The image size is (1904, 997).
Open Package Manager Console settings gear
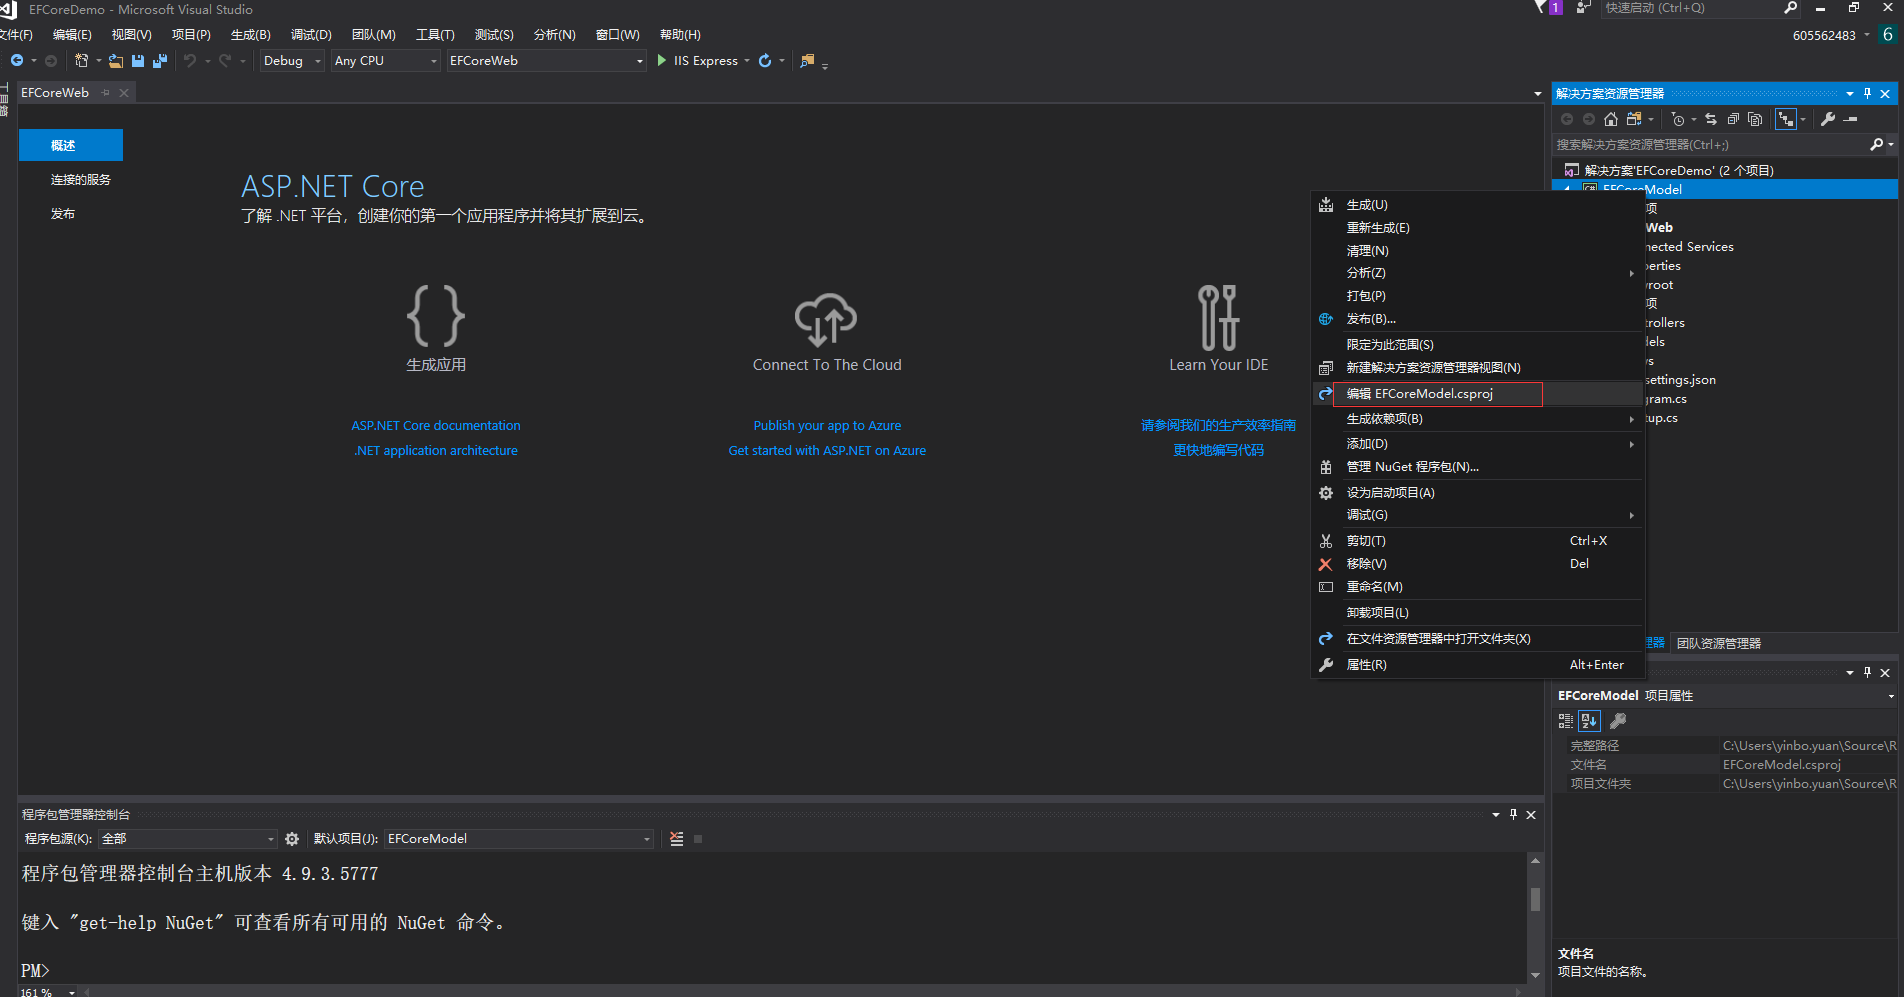(x=292, y=839)
